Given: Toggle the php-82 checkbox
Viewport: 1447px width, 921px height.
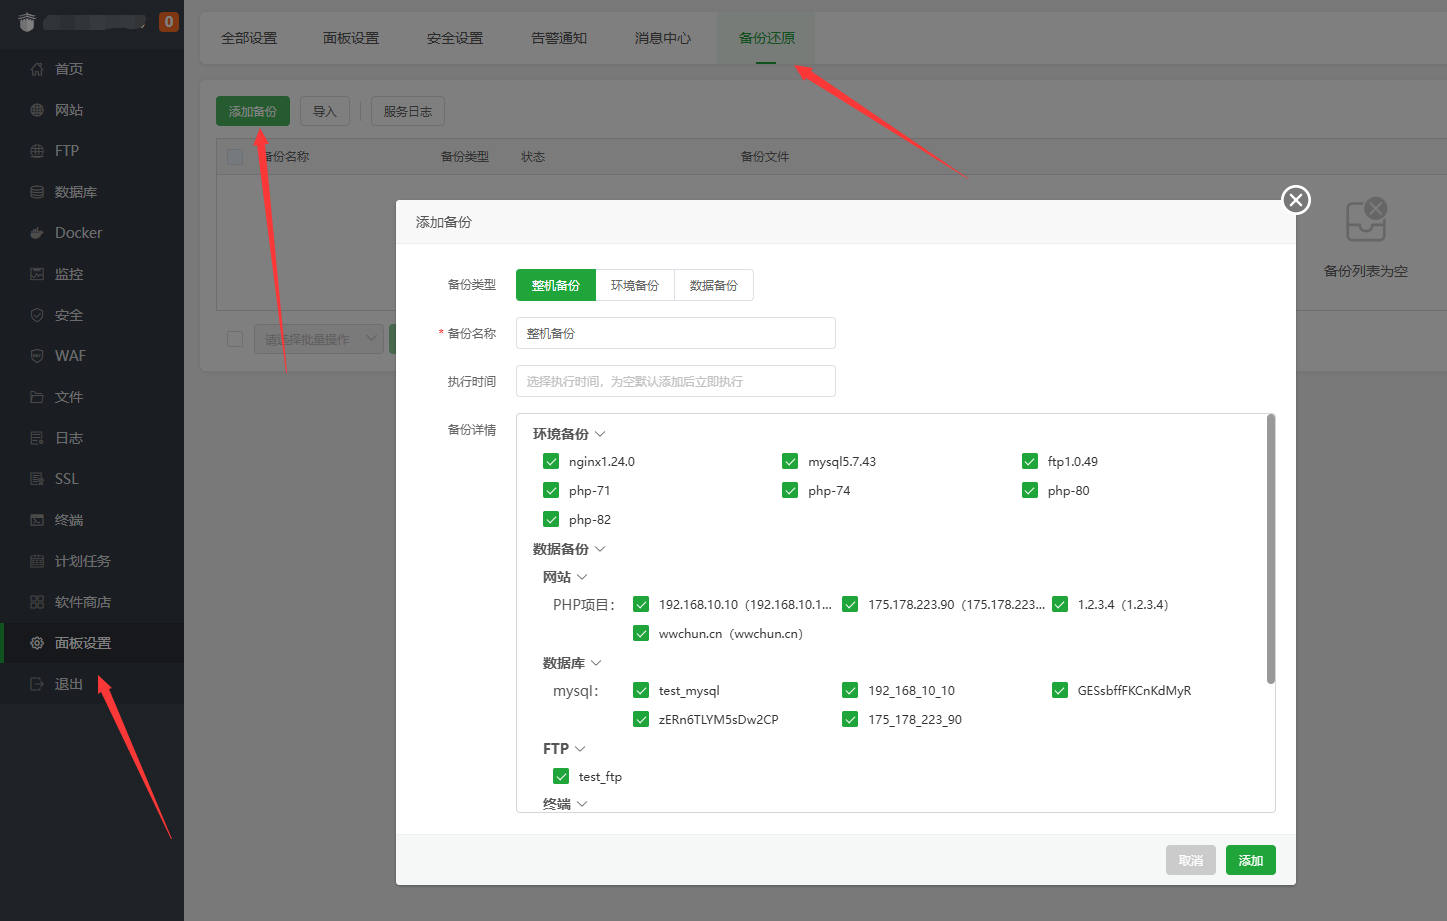Looking at the screenshot, I should pos(551,519).
